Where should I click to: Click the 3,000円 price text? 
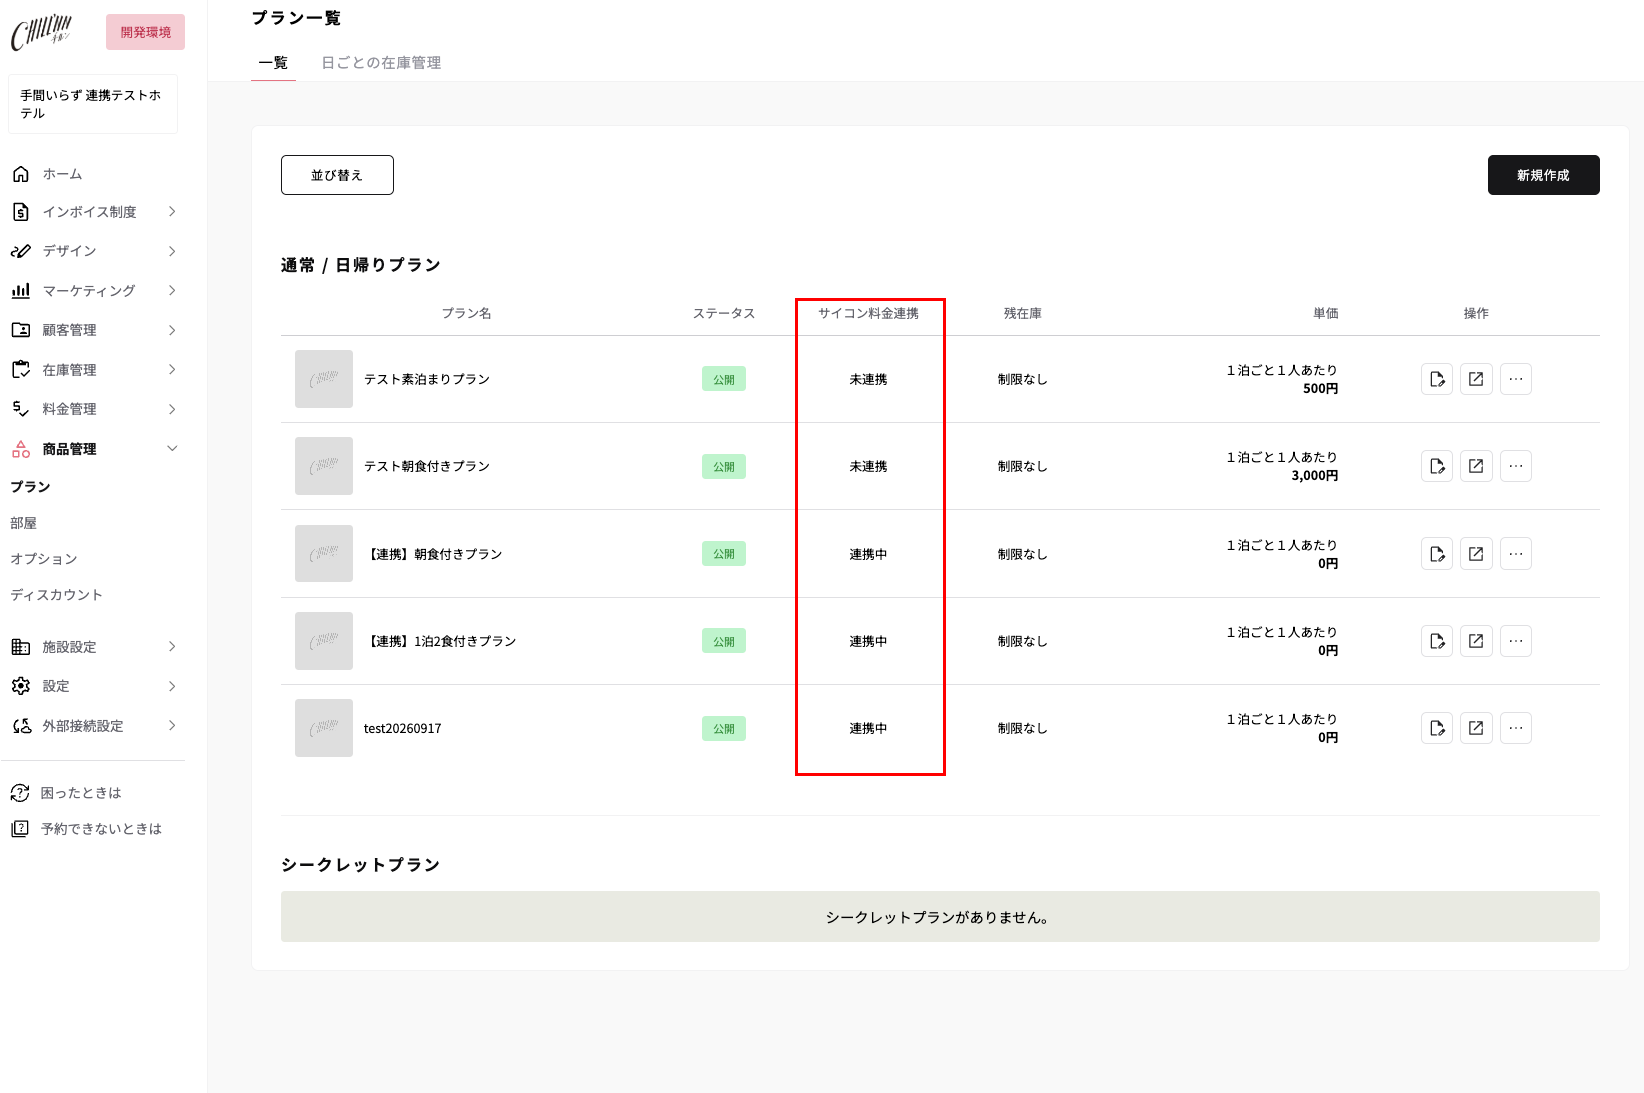pyautogui.click(x=1314, y=476)
